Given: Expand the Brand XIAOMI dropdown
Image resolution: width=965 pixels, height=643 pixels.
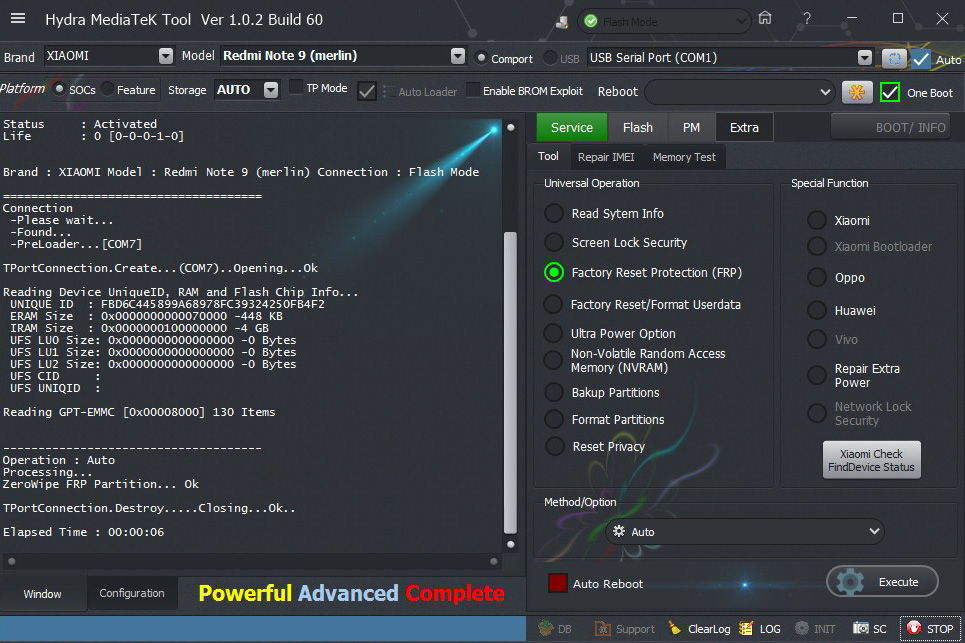Looking at the screenshot, I should pyautogui.click(x=165, y=56).
